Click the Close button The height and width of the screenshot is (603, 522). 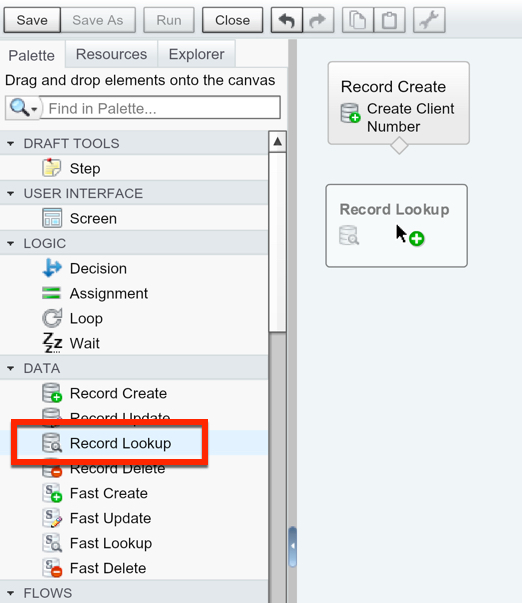[232, 20]
